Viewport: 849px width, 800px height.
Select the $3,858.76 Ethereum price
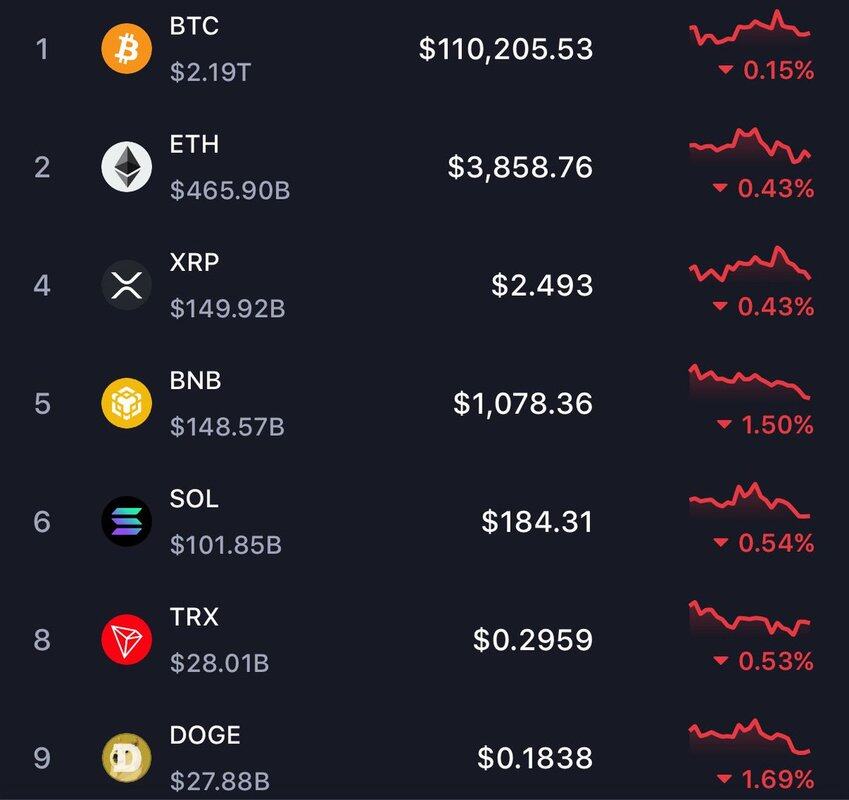(520, 167)
